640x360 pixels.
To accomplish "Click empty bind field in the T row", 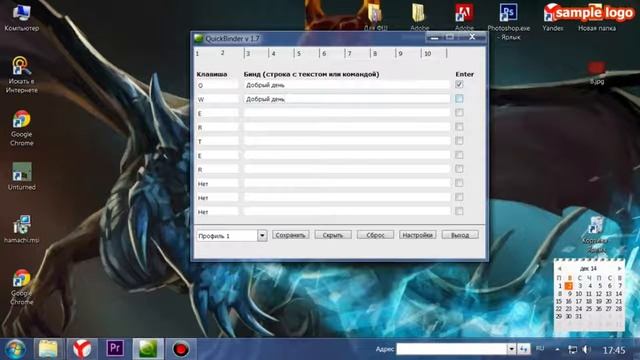I will 347,141.
